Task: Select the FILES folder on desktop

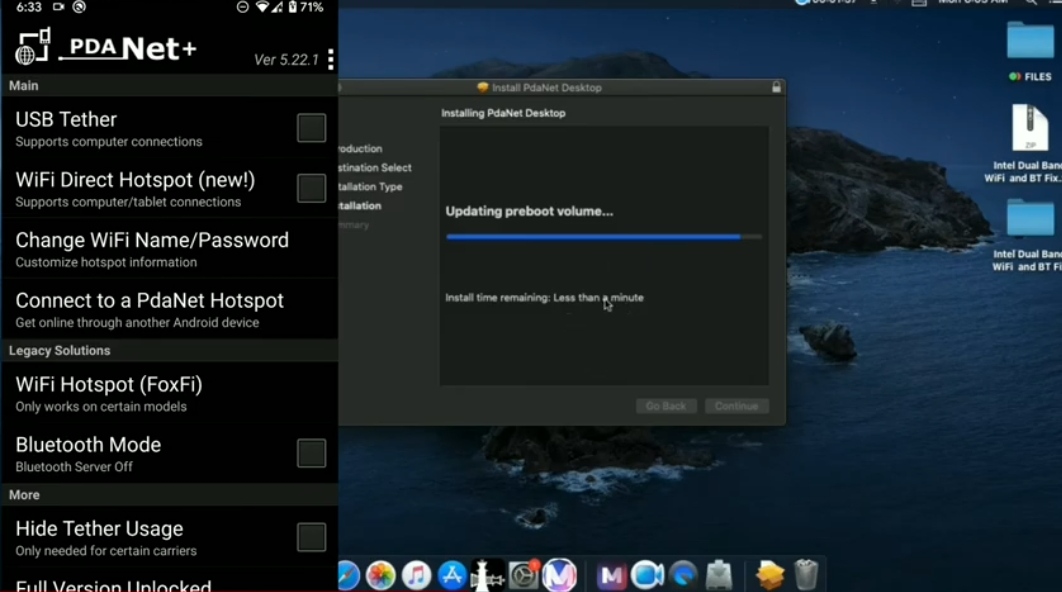Action: click(1029, 49)
